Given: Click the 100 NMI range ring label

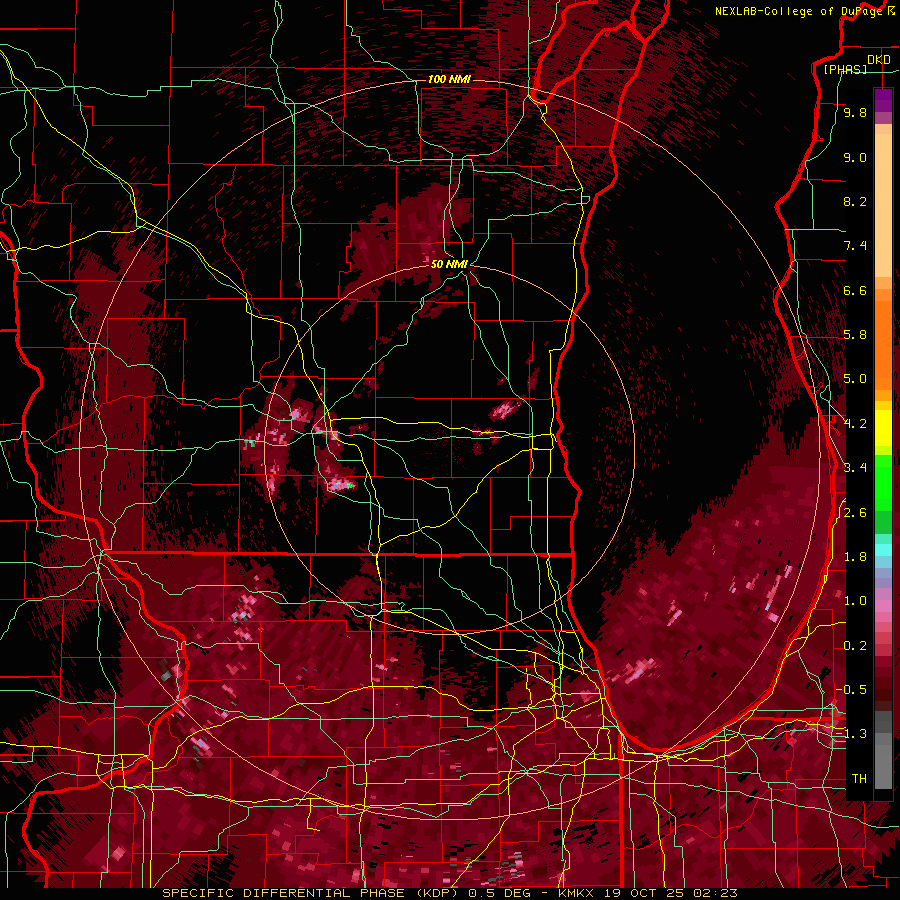Looking at the screenshot, I should (449, 79).
